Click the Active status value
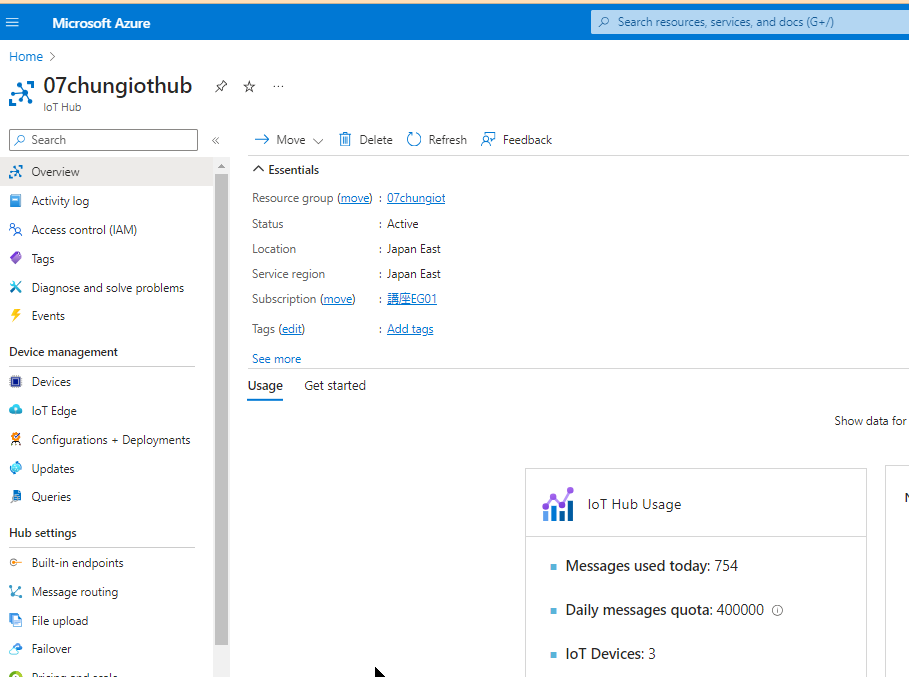909x677 pixels. [402, 224]
